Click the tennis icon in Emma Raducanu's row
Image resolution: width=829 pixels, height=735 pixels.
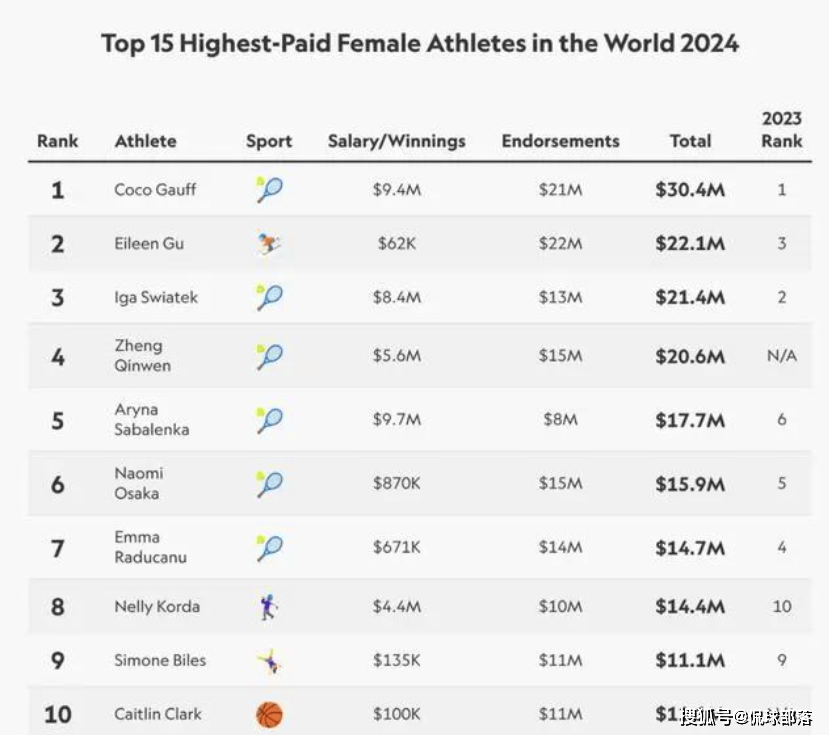(x=268, y=548)
